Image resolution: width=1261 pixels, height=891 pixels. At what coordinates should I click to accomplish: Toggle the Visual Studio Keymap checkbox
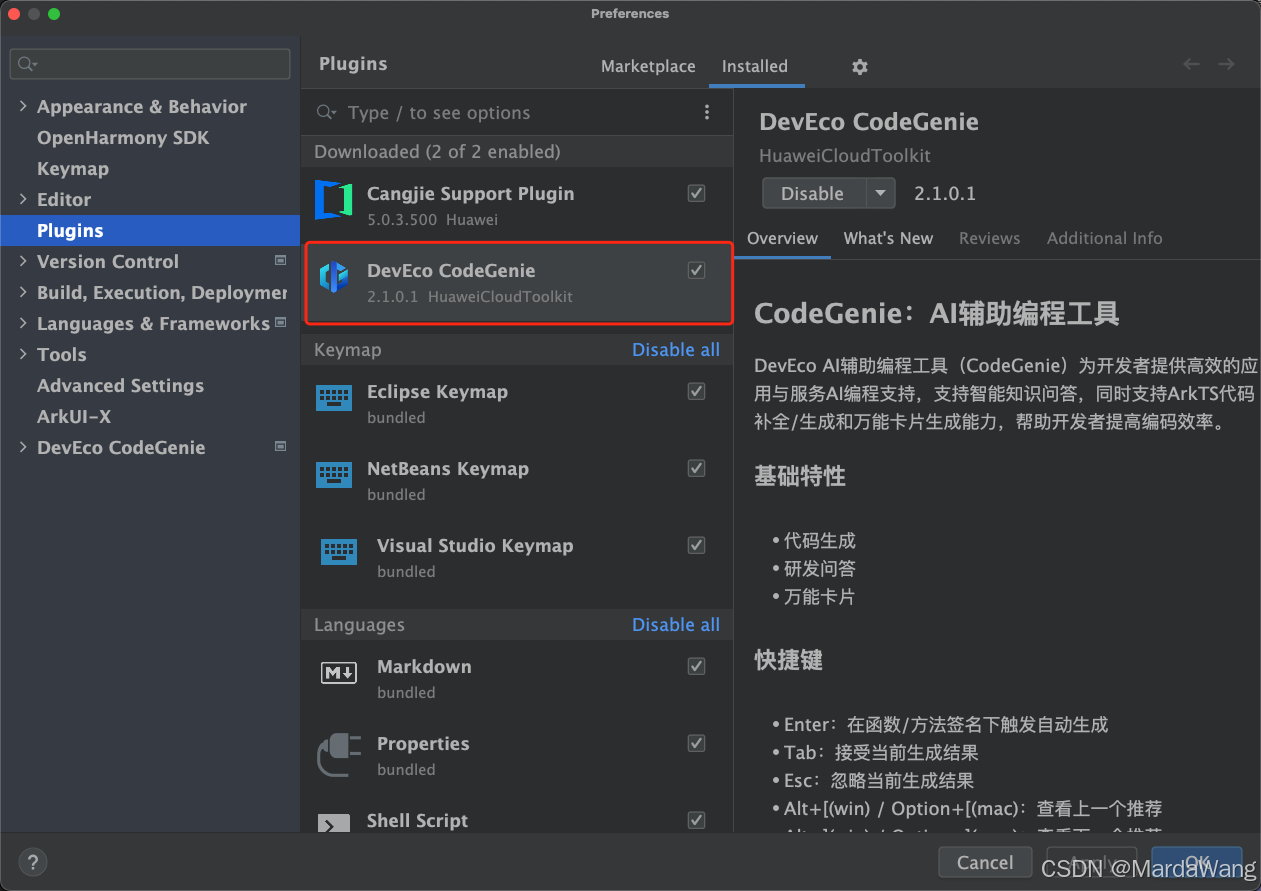point(697,545)
